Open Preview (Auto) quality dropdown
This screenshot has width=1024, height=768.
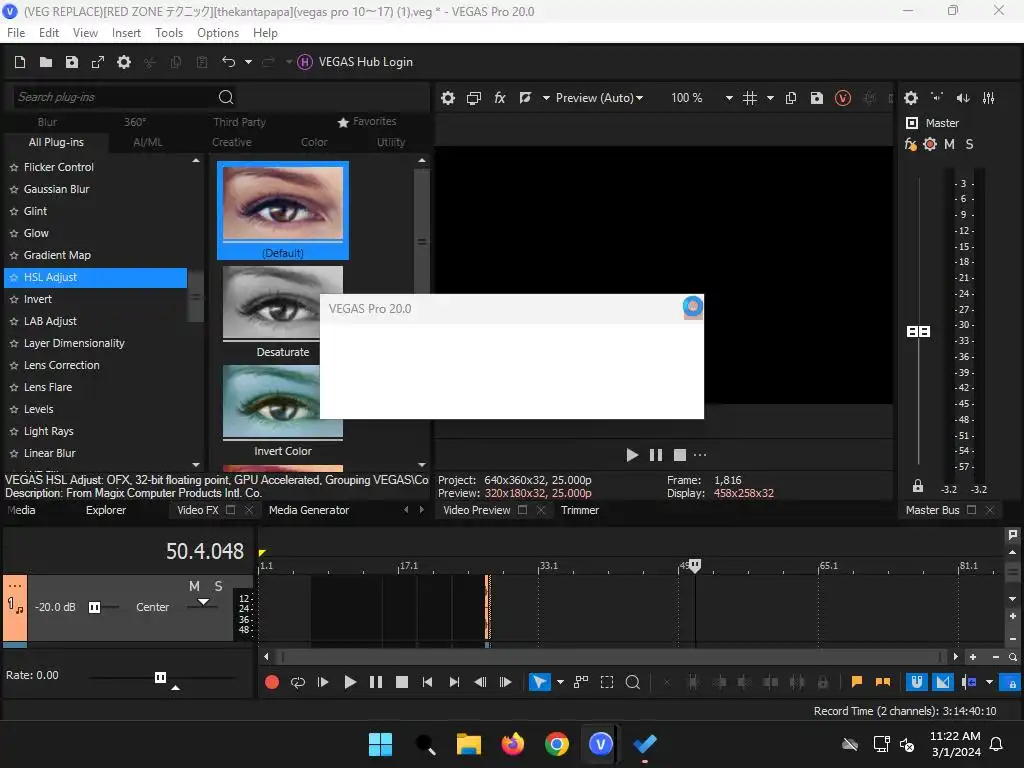[x=599, y=98]
